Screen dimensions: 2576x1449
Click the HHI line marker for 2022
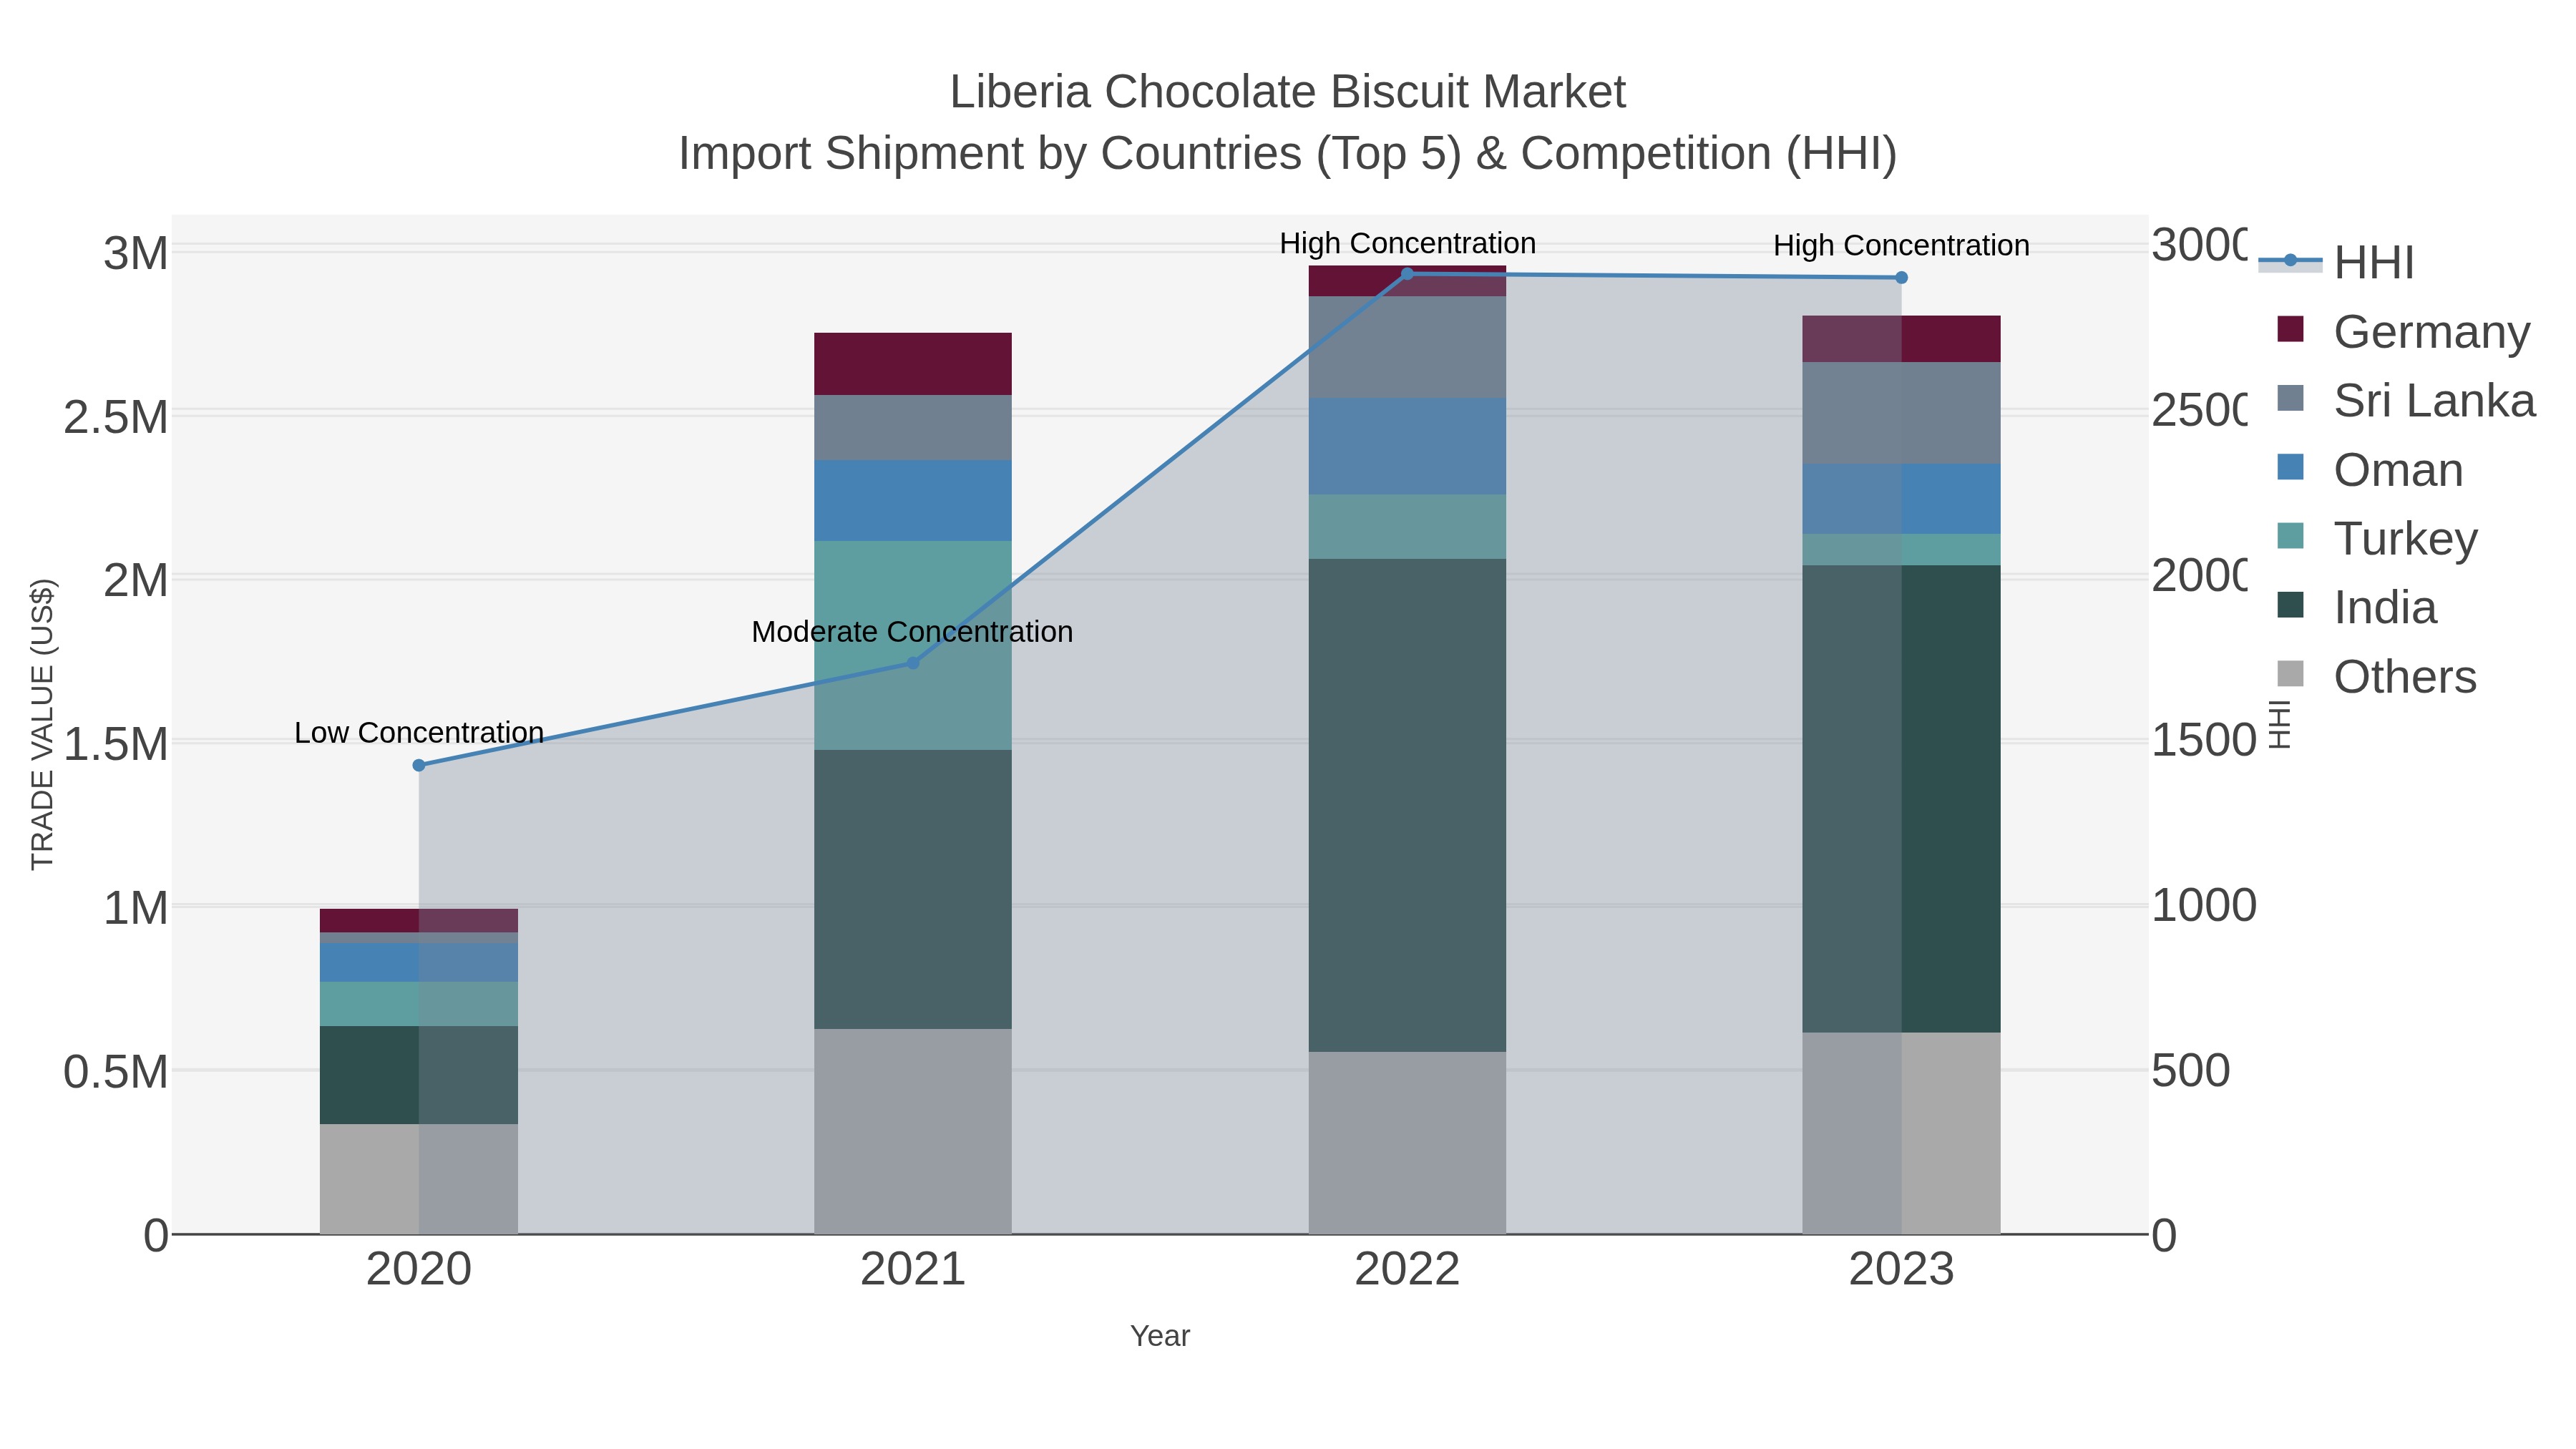click(1407, 274)
